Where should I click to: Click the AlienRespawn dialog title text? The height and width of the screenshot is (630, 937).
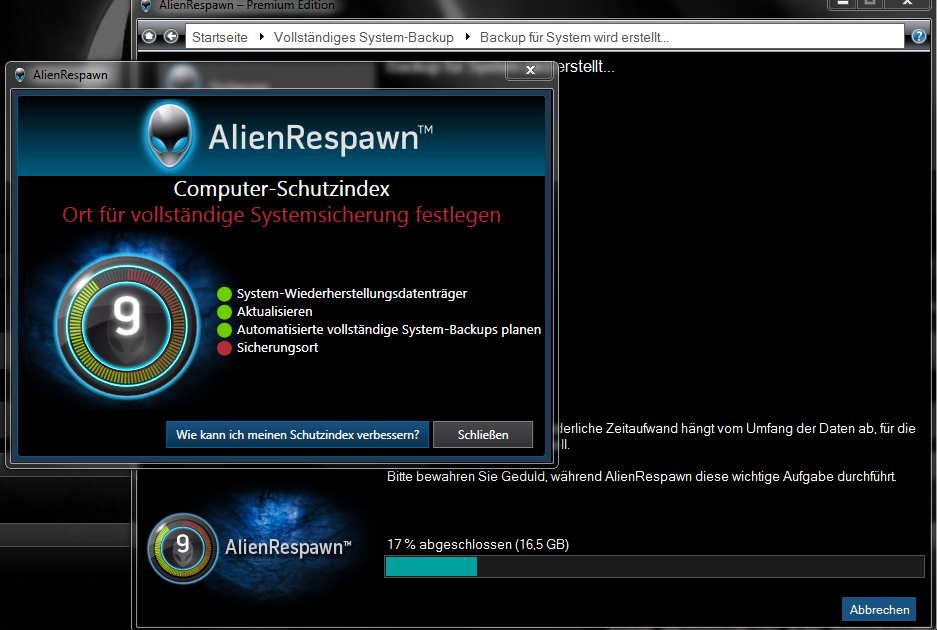tap(71, 75)
